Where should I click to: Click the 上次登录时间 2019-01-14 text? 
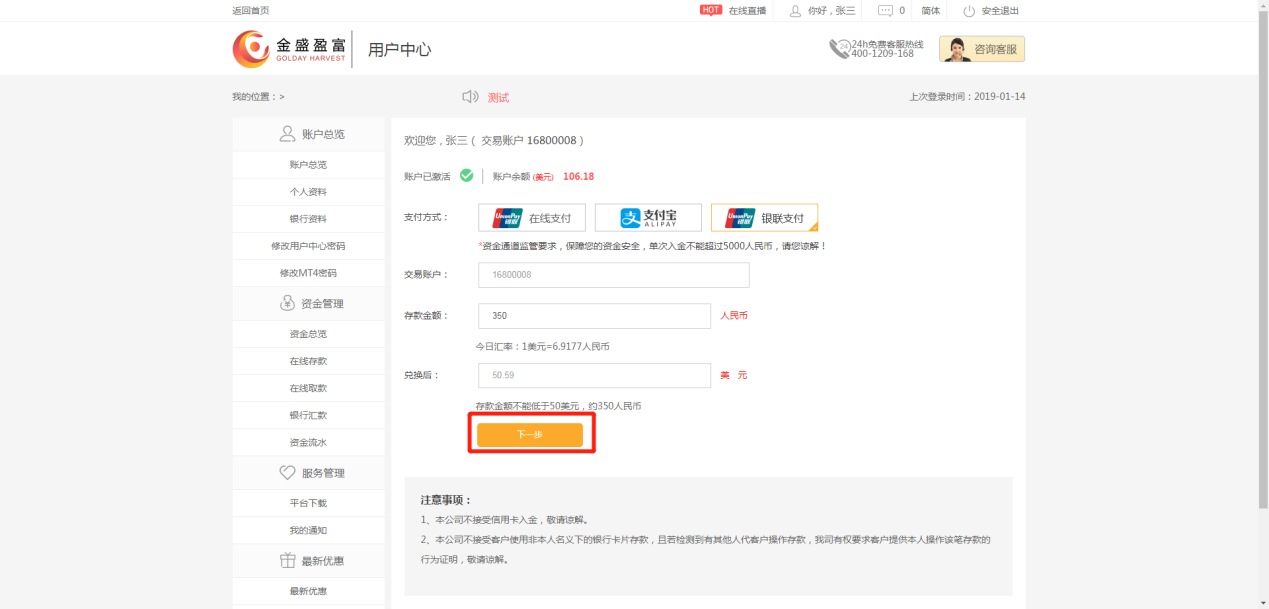pyautogui.click(x=967, y=97)
